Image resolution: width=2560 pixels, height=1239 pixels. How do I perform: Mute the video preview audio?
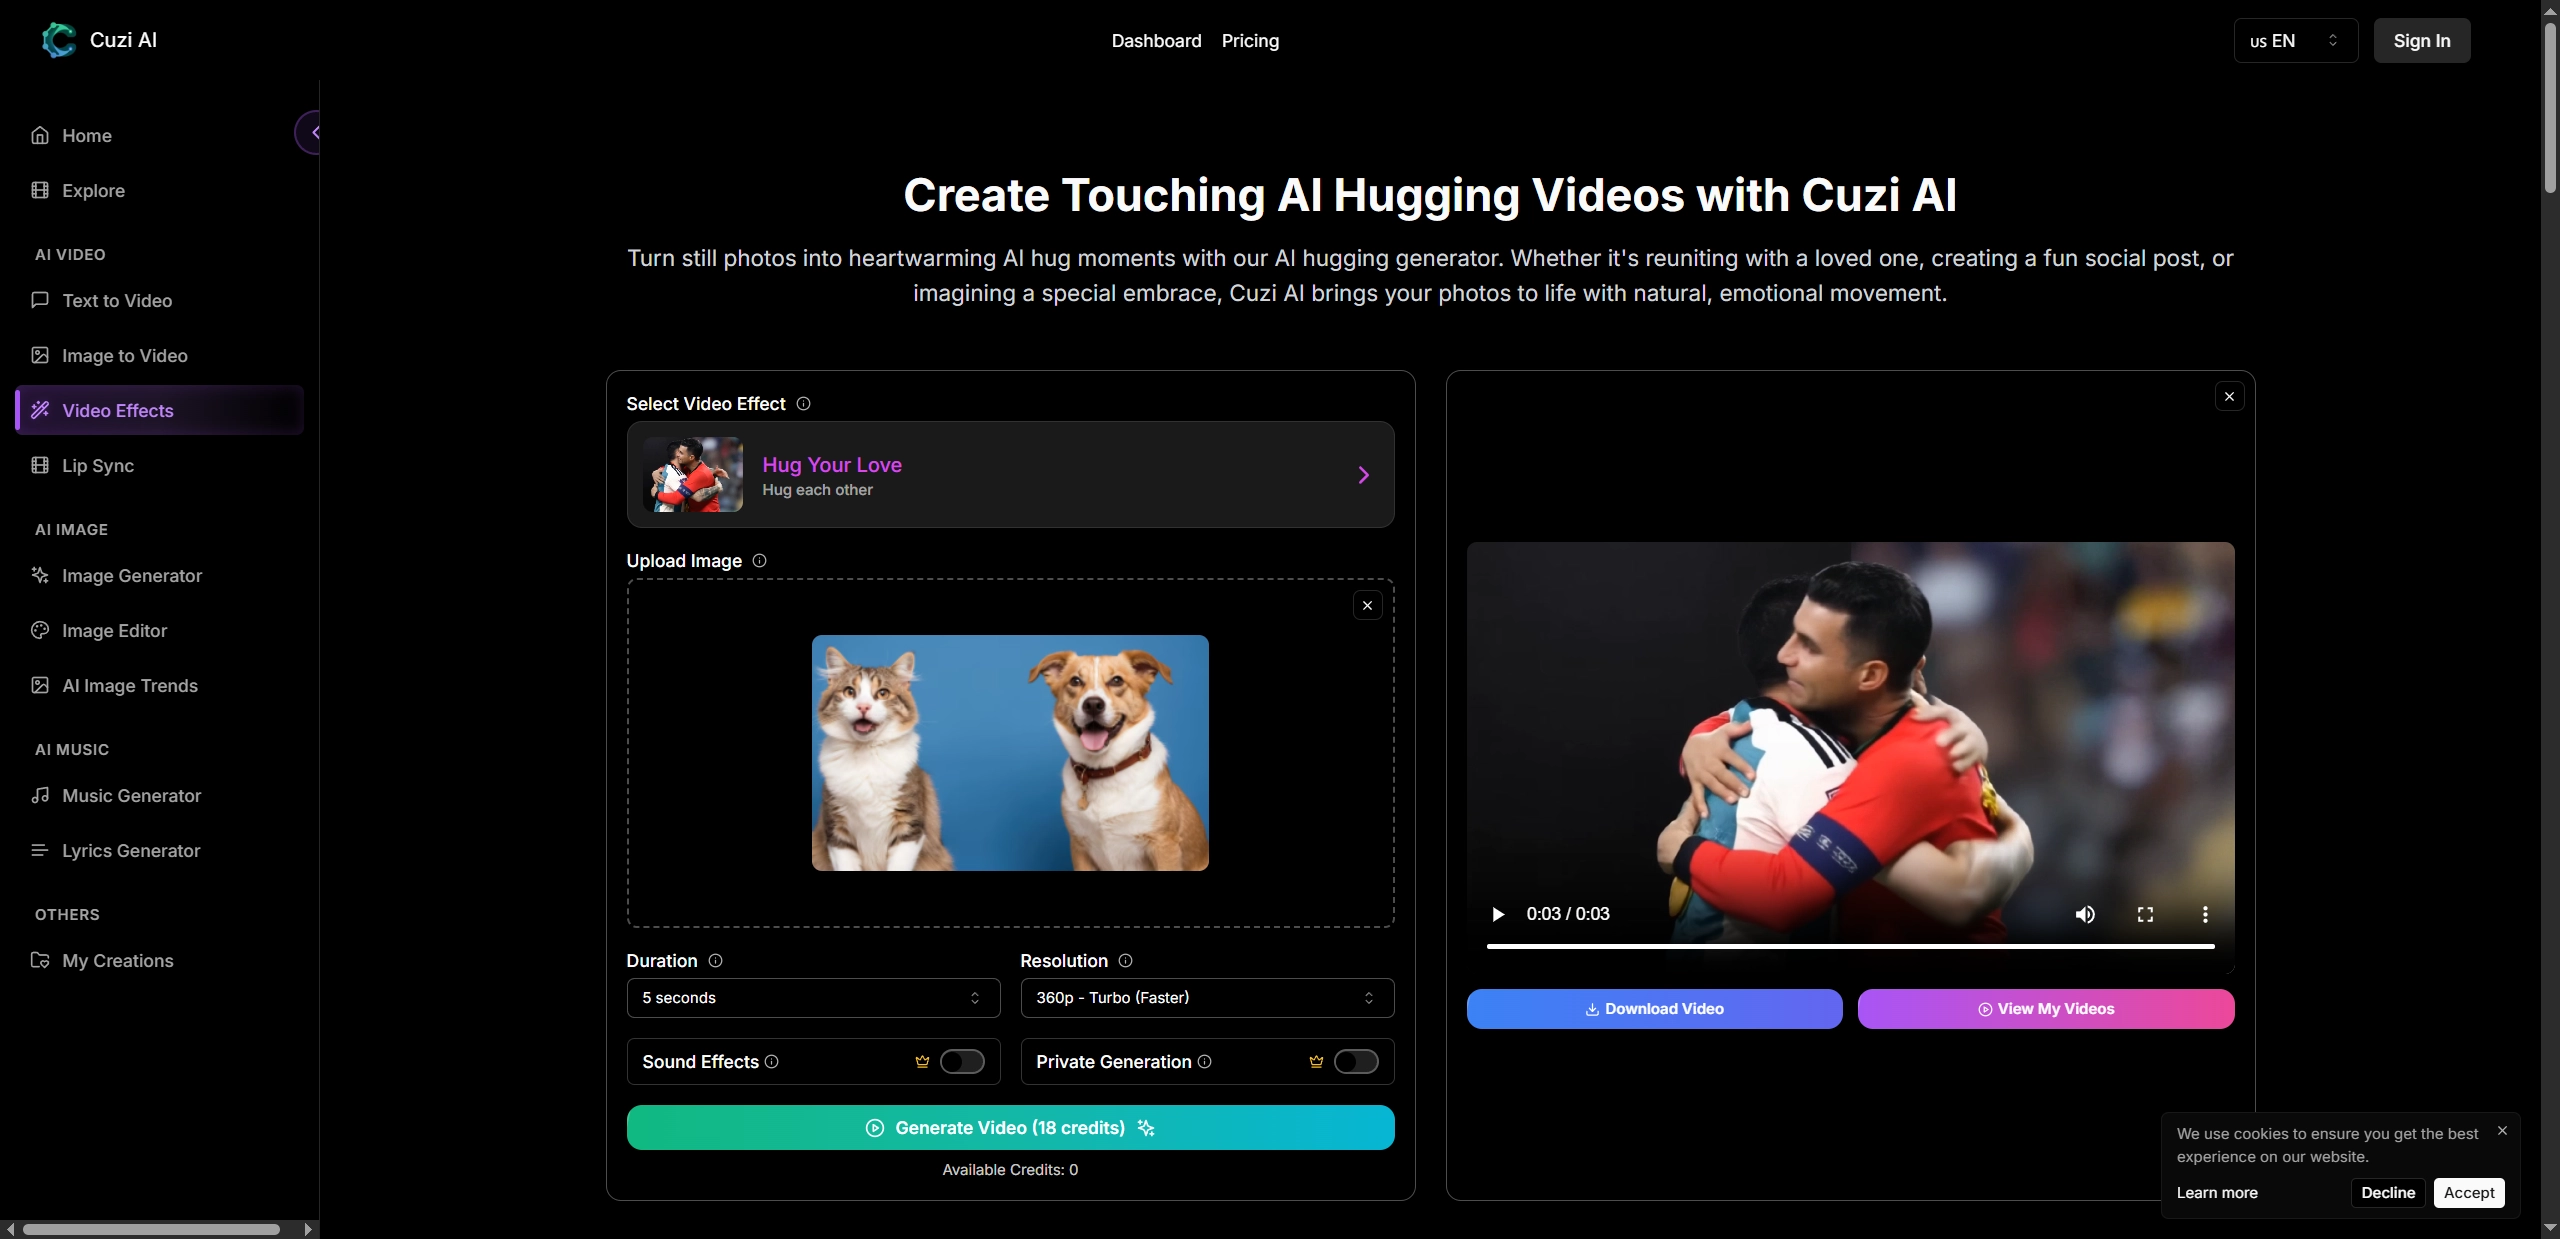pyautogui.click(x=2086, y=914)
